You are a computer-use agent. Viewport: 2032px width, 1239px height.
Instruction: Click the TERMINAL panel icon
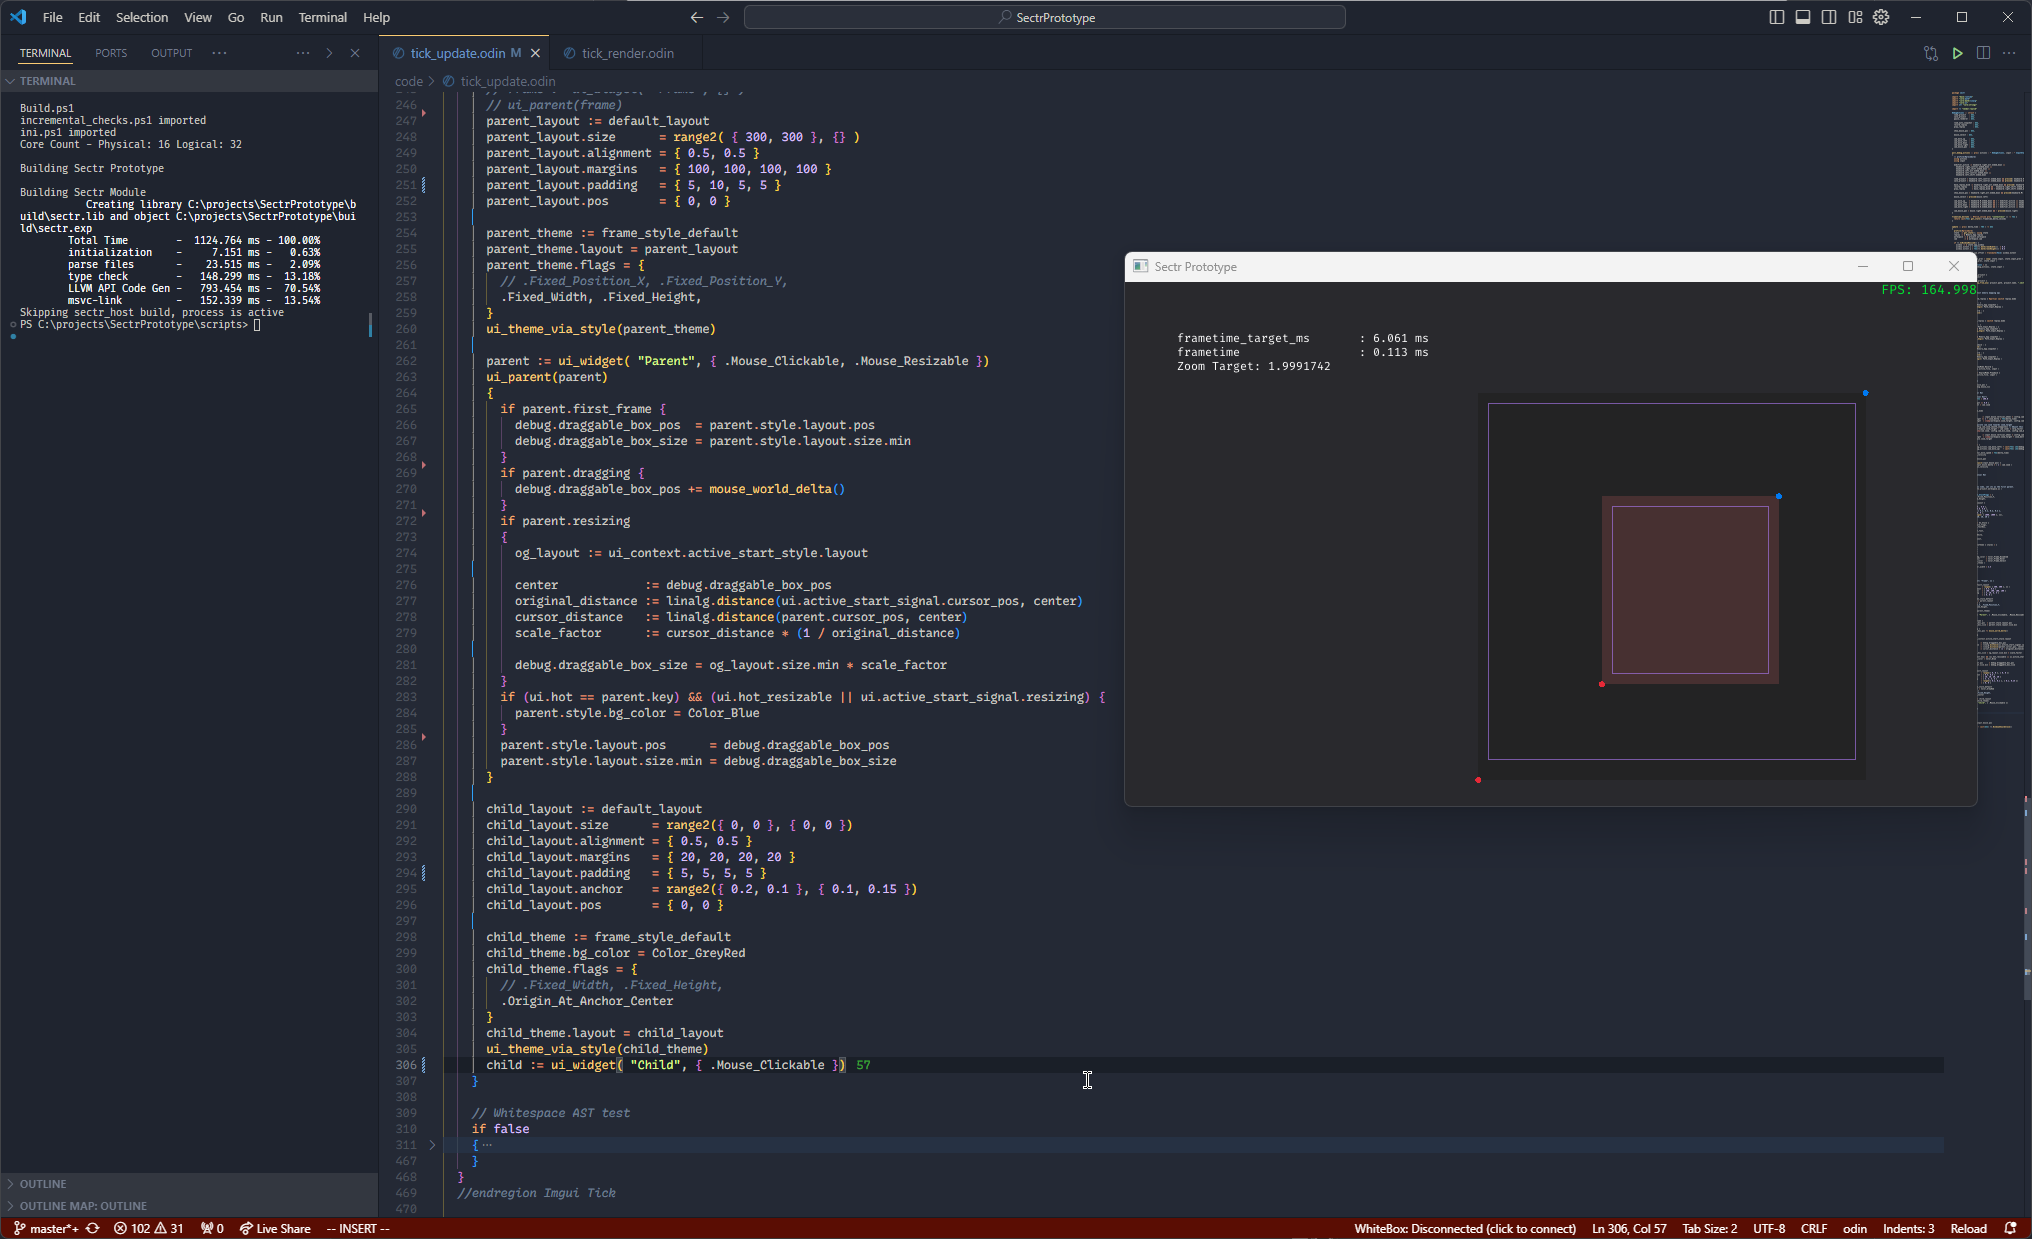pos(45,52)
